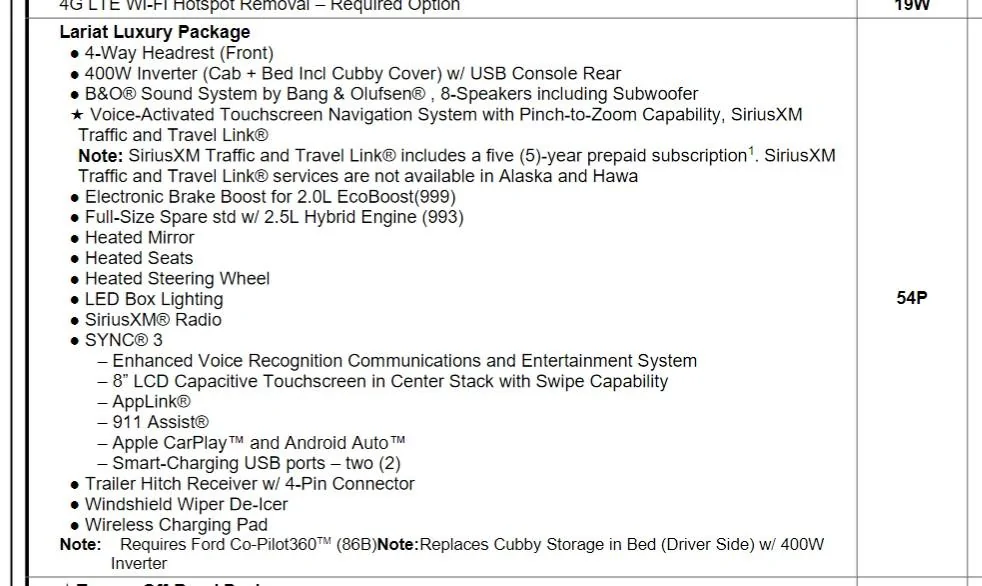The image size is (982, 586).
Task: Click the Requires Ford Co-Pilot360 note
Action: 218,545
